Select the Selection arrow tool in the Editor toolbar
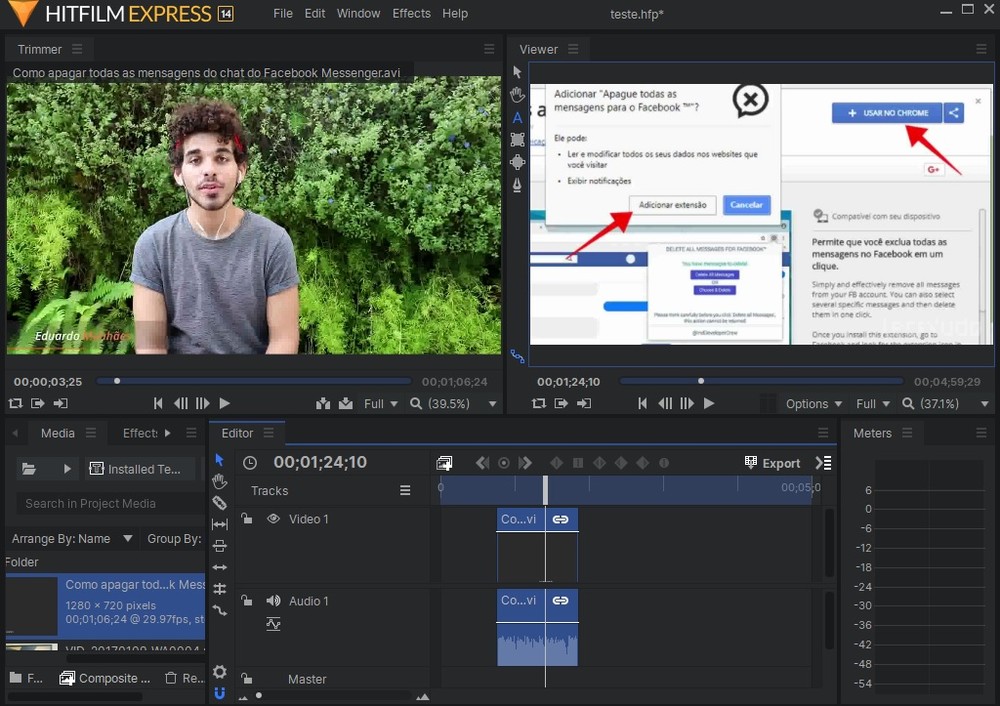Image resolution: width=1000 pixels, height=706 pixels. [x=219, y=461]
